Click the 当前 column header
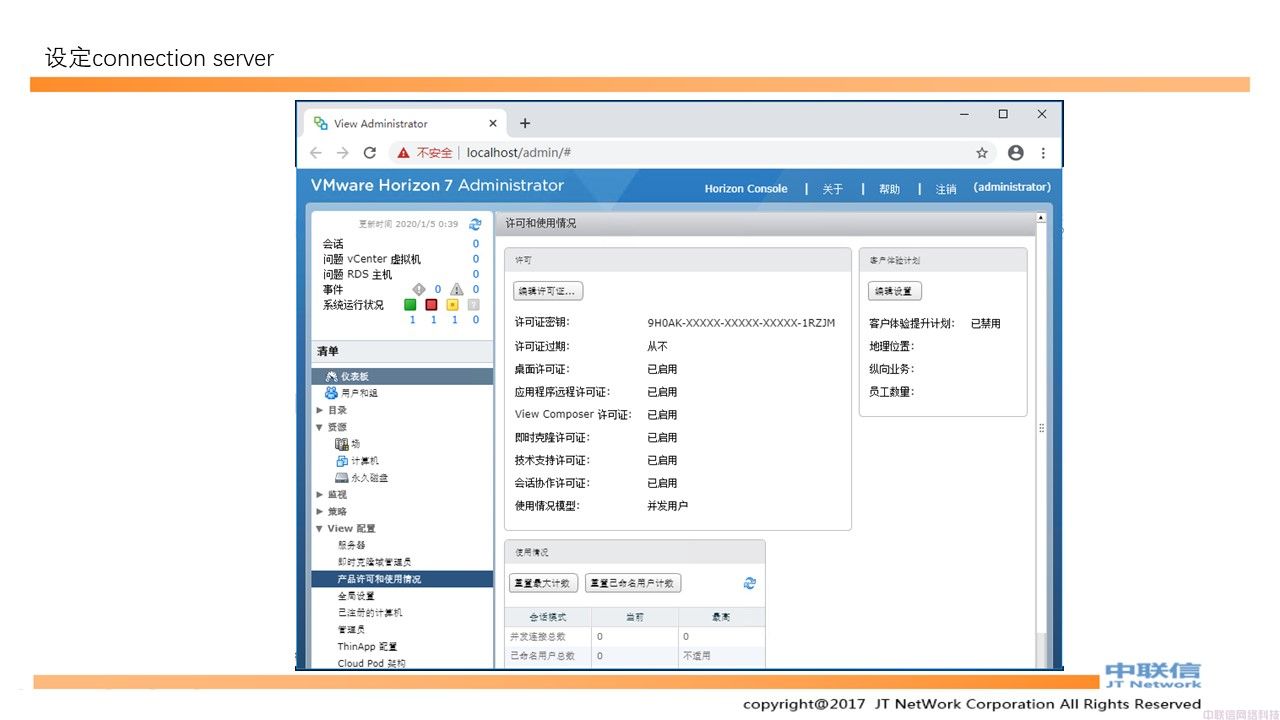1280x720 pixels. tap(635, 617)
